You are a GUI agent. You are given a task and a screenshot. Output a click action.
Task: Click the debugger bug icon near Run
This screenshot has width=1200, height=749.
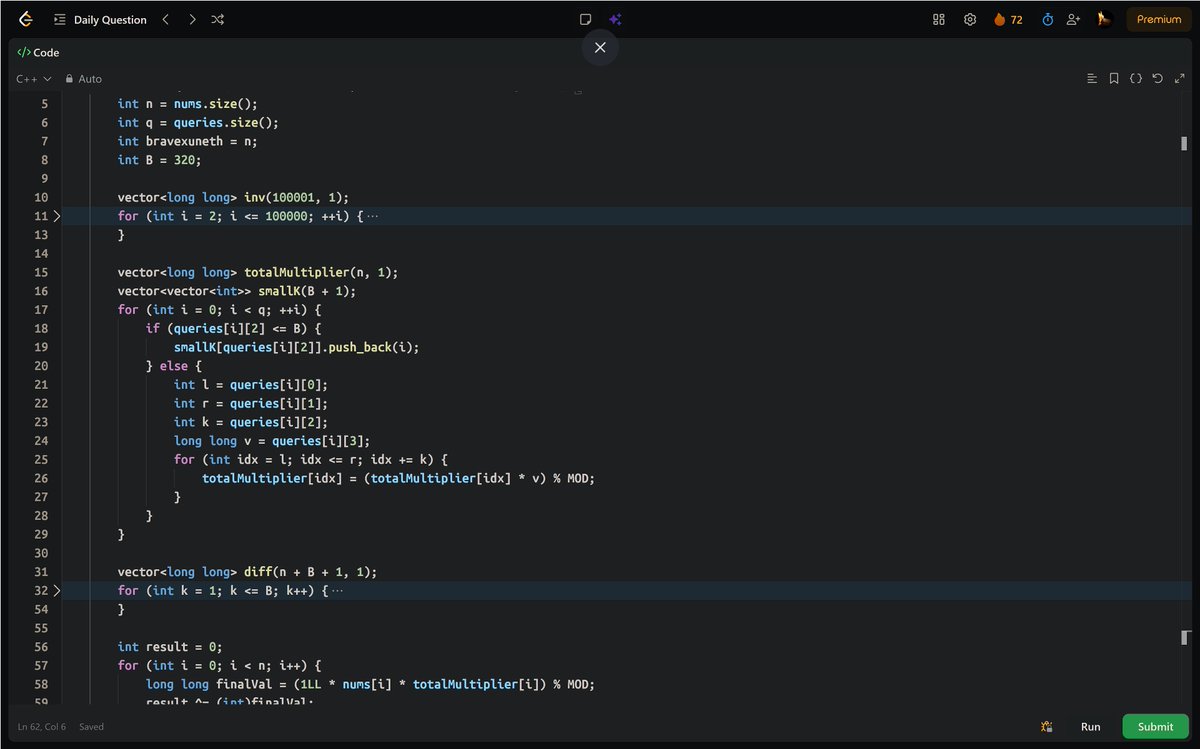click(1046, 727)
